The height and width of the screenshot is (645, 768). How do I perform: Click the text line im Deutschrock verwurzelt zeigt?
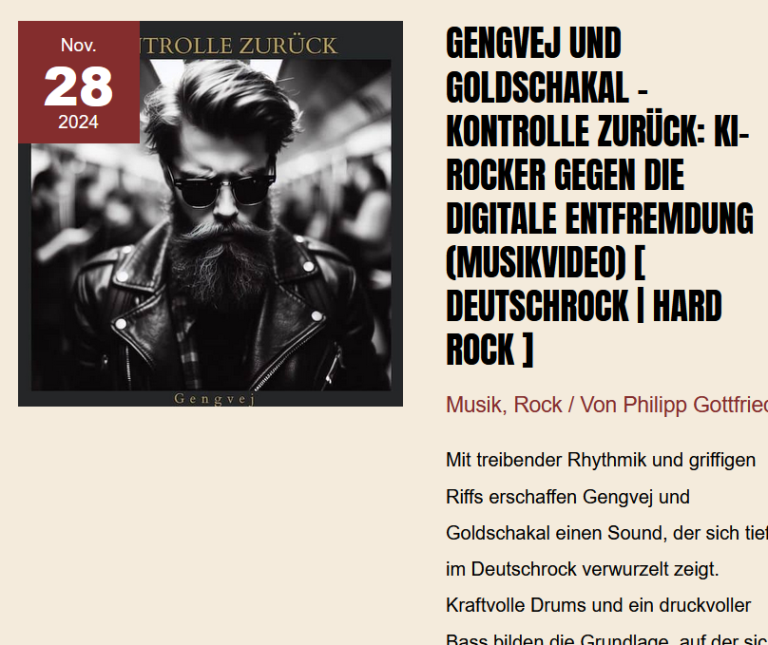[x=582, y=570]
